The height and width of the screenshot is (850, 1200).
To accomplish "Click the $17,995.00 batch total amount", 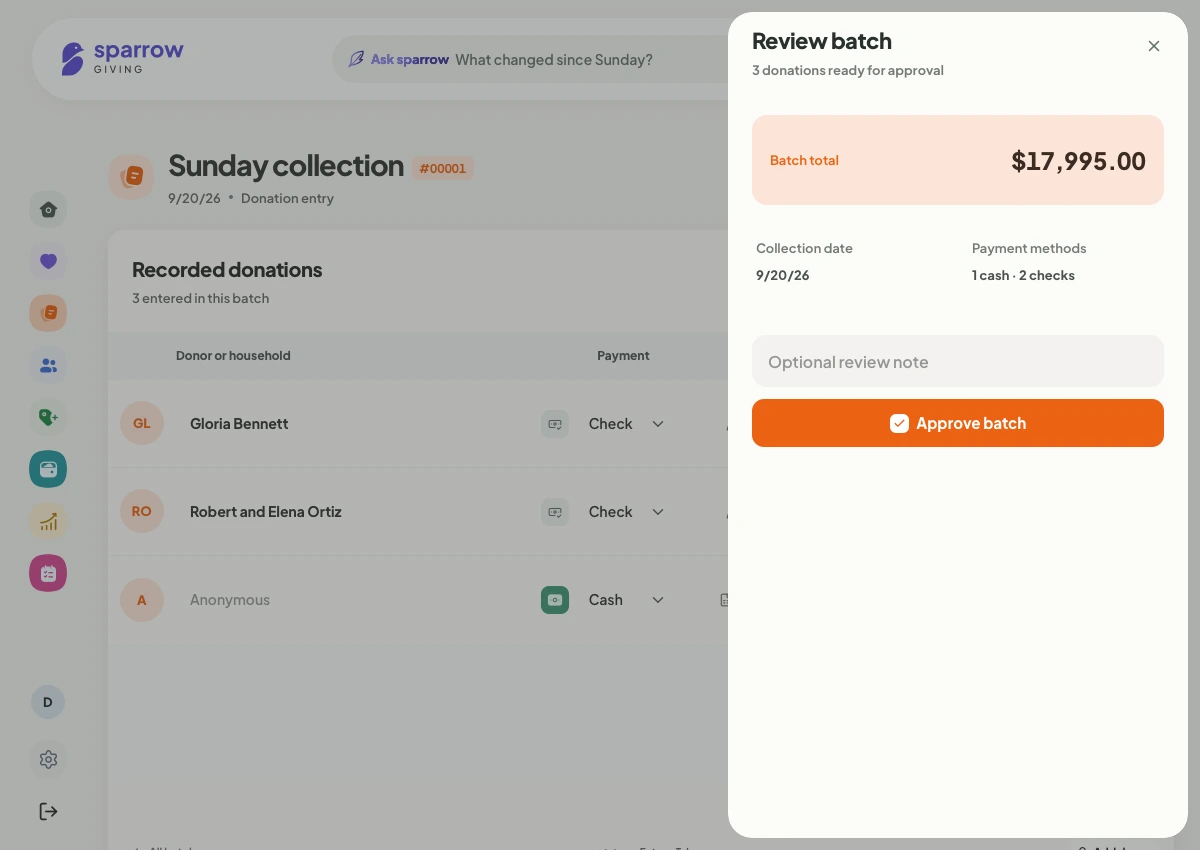I will (x=1078, y=161).
